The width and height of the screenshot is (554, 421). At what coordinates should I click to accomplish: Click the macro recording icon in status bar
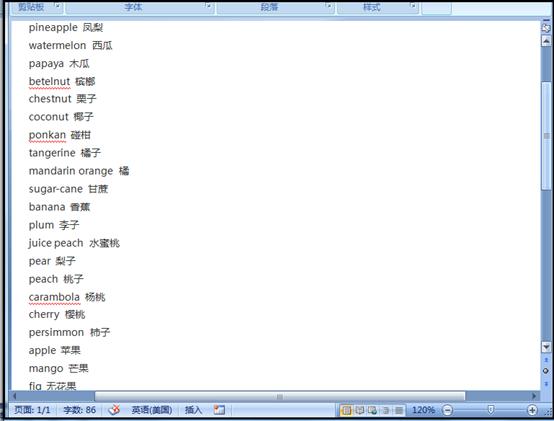pyautogui.click(x=219, y=410)
